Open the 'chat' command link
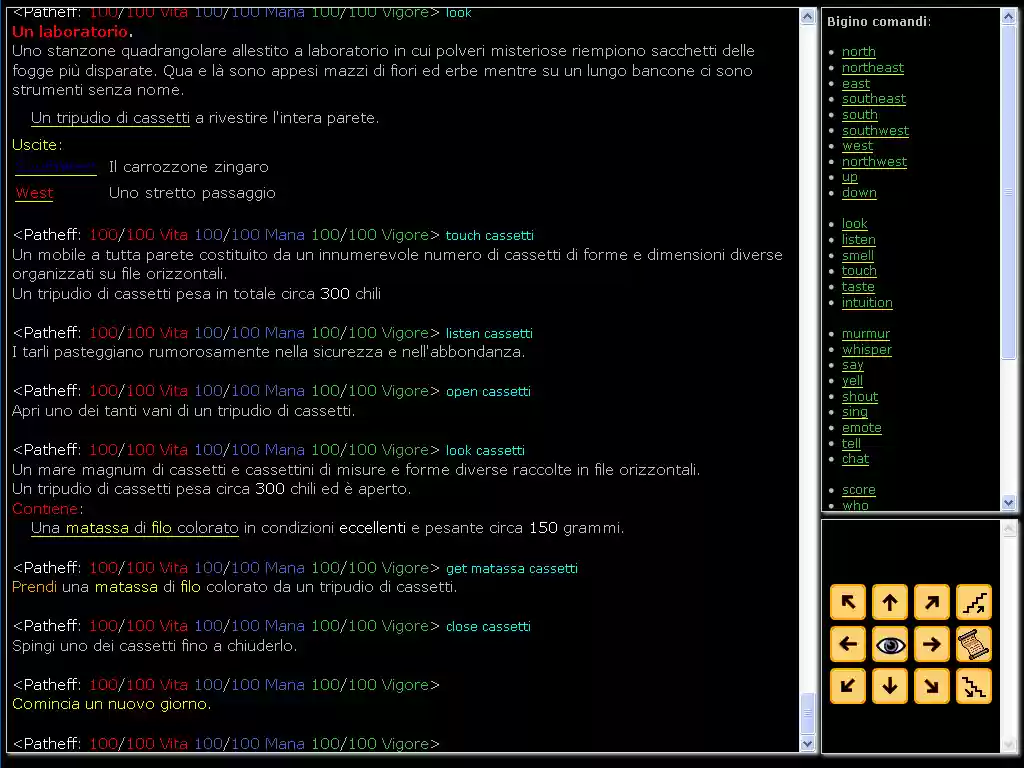Screen dimensions: 1024x768 tap(855, 459)
